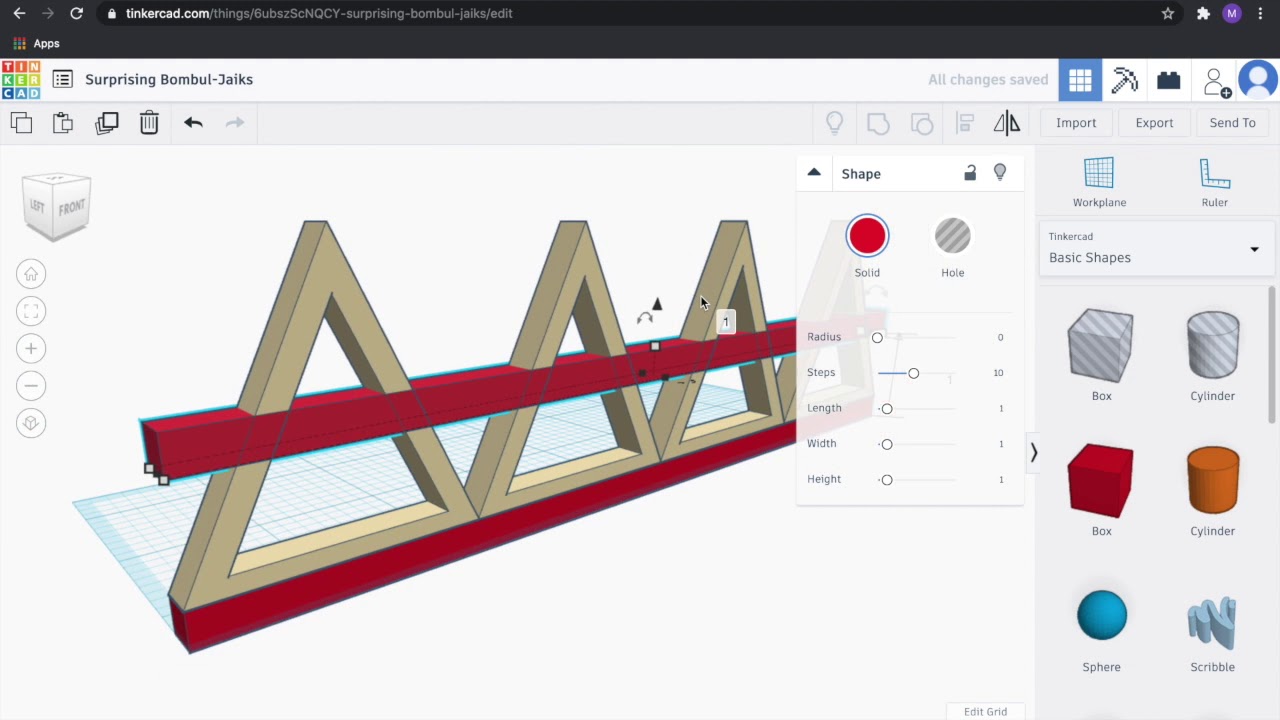Click the Width slider handle
The height and width of the screenshot is (720, 1280).
pos(886,444)
